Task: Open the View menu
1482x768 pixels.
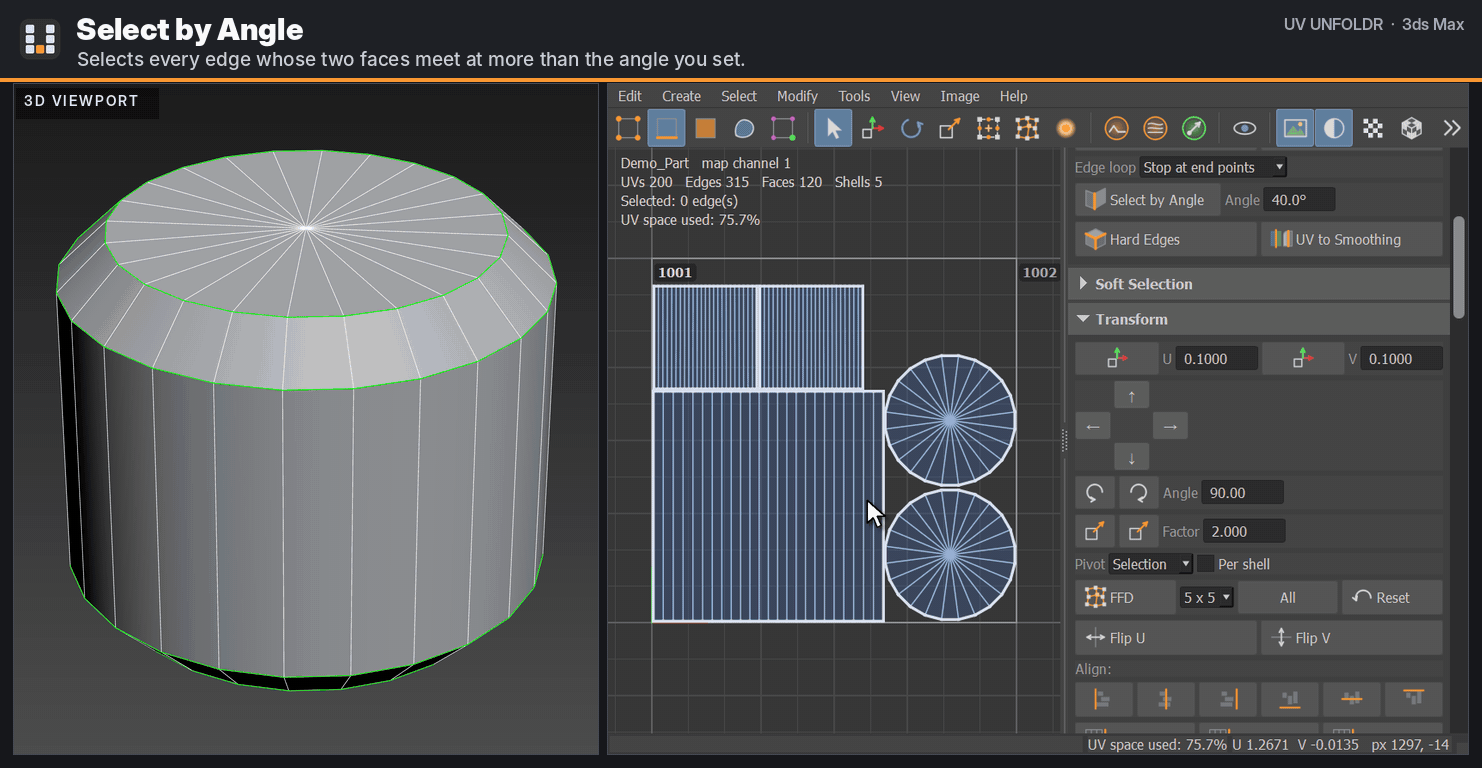Action: coord(905,96)
